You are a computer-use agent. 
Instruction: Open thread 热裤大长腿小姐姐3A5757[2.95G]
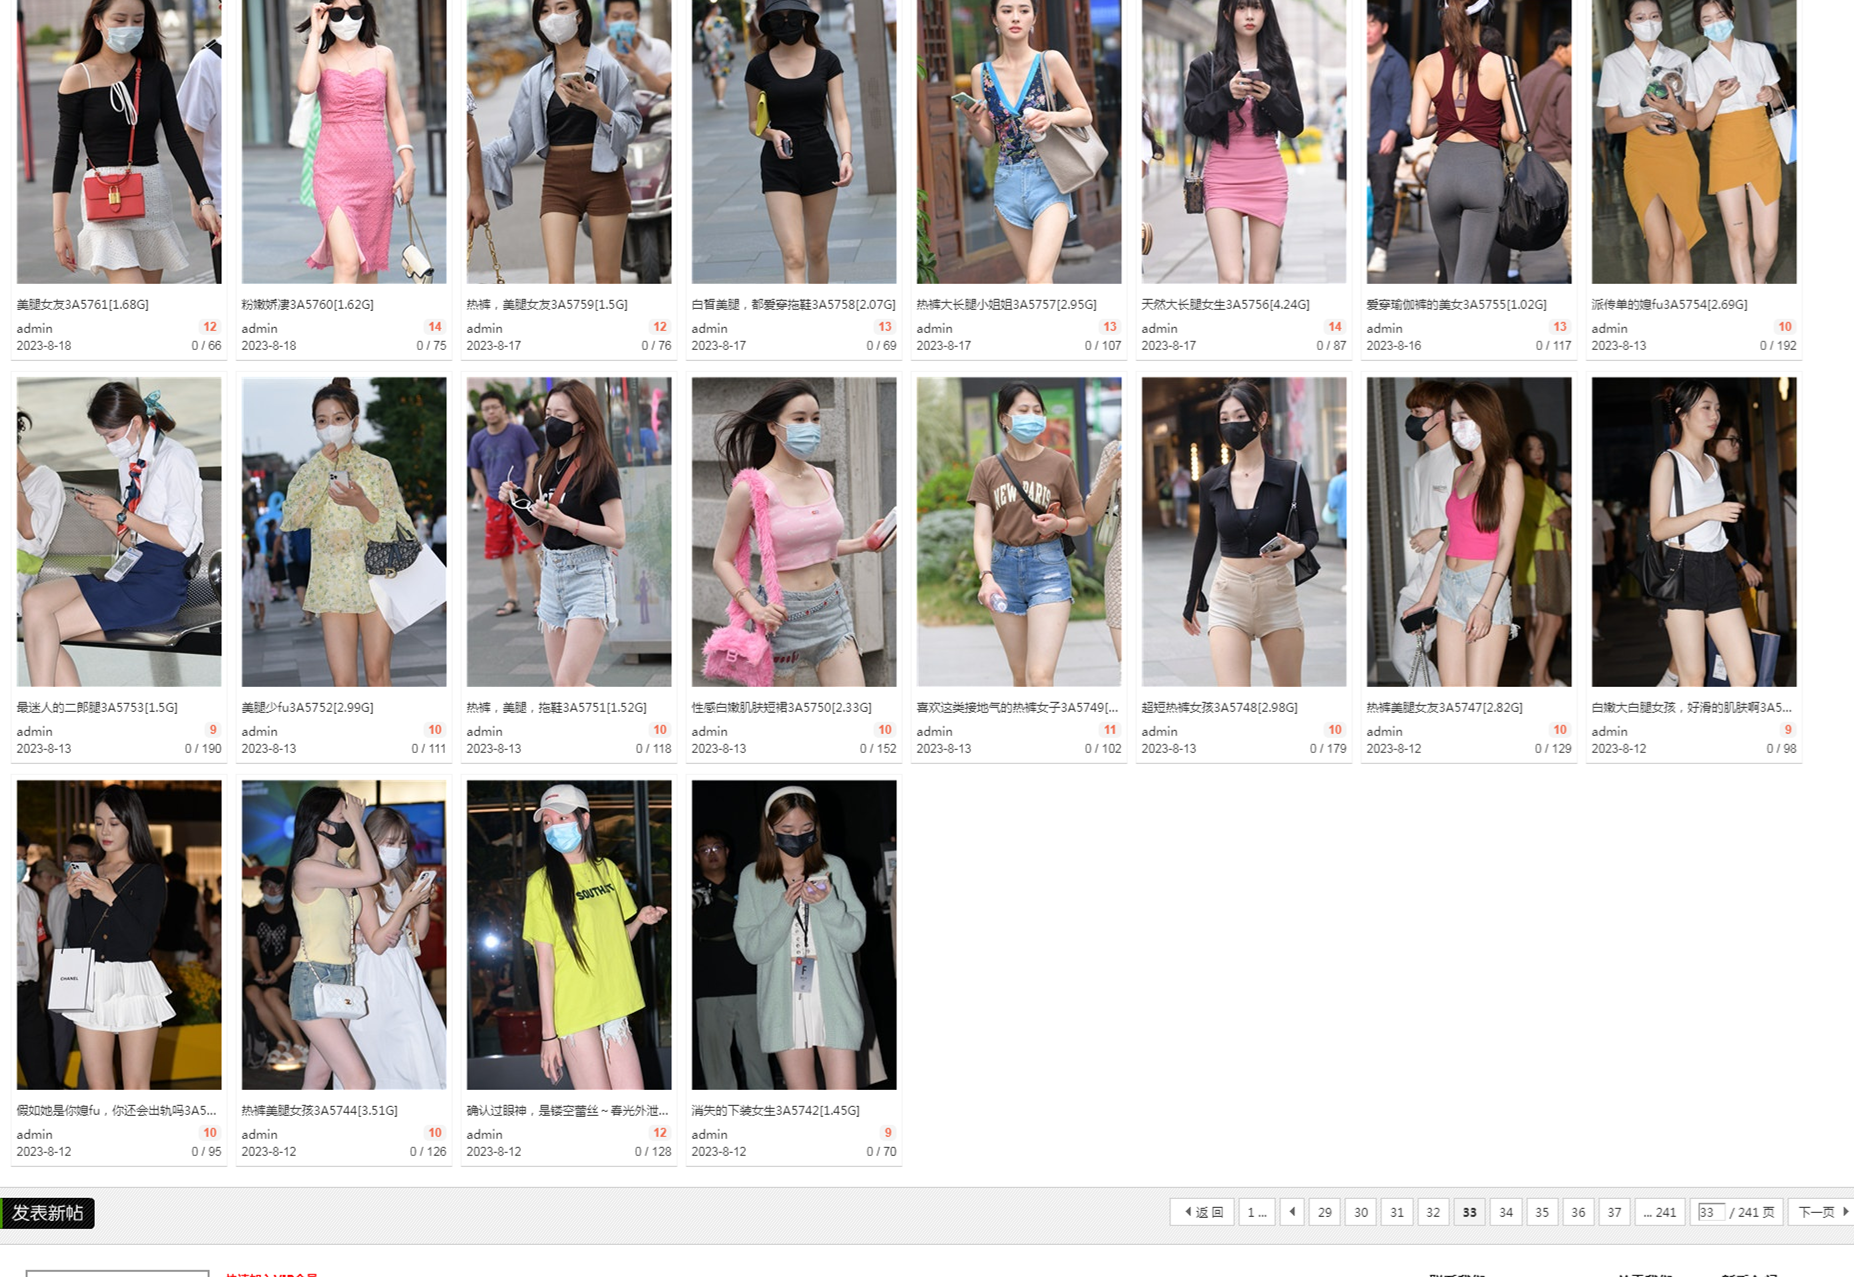1006,304
